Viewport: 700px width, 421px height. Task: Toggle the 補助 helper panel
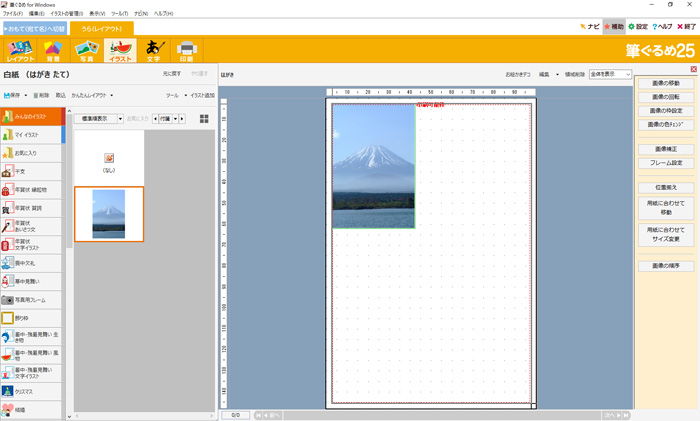pyautogui.click(x=613, y=27)
